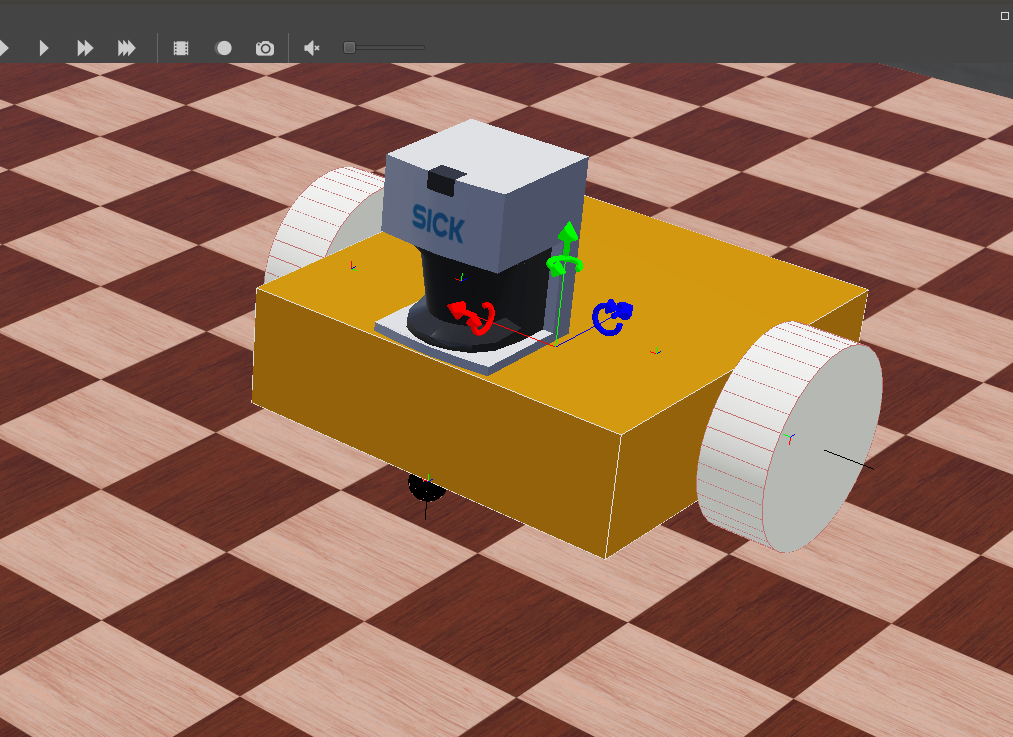Play the simulation at real-time speed
This screenshot has width=1013, height=737.
[43, 47]
